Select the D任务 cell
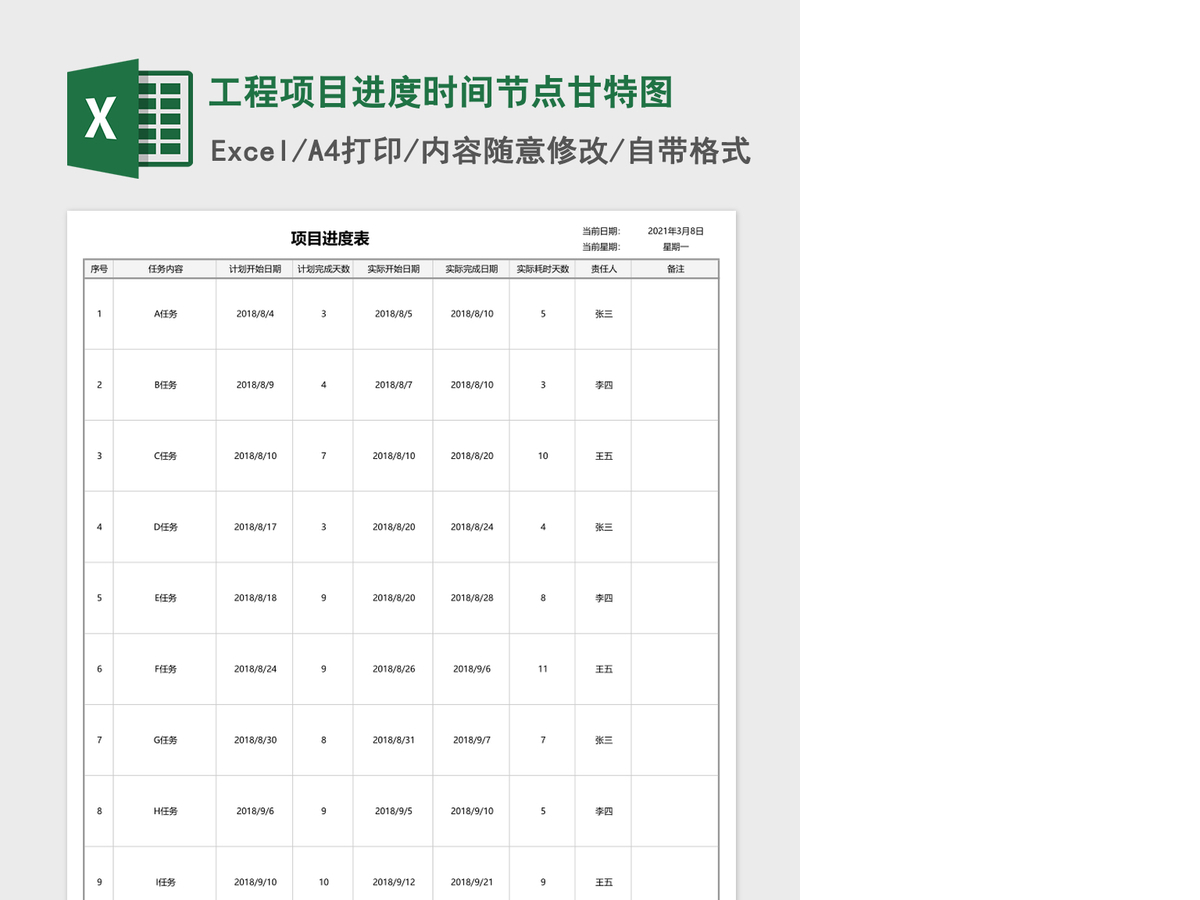Image resolution: width=1200 pixels, height=900 pixels. 165,527
